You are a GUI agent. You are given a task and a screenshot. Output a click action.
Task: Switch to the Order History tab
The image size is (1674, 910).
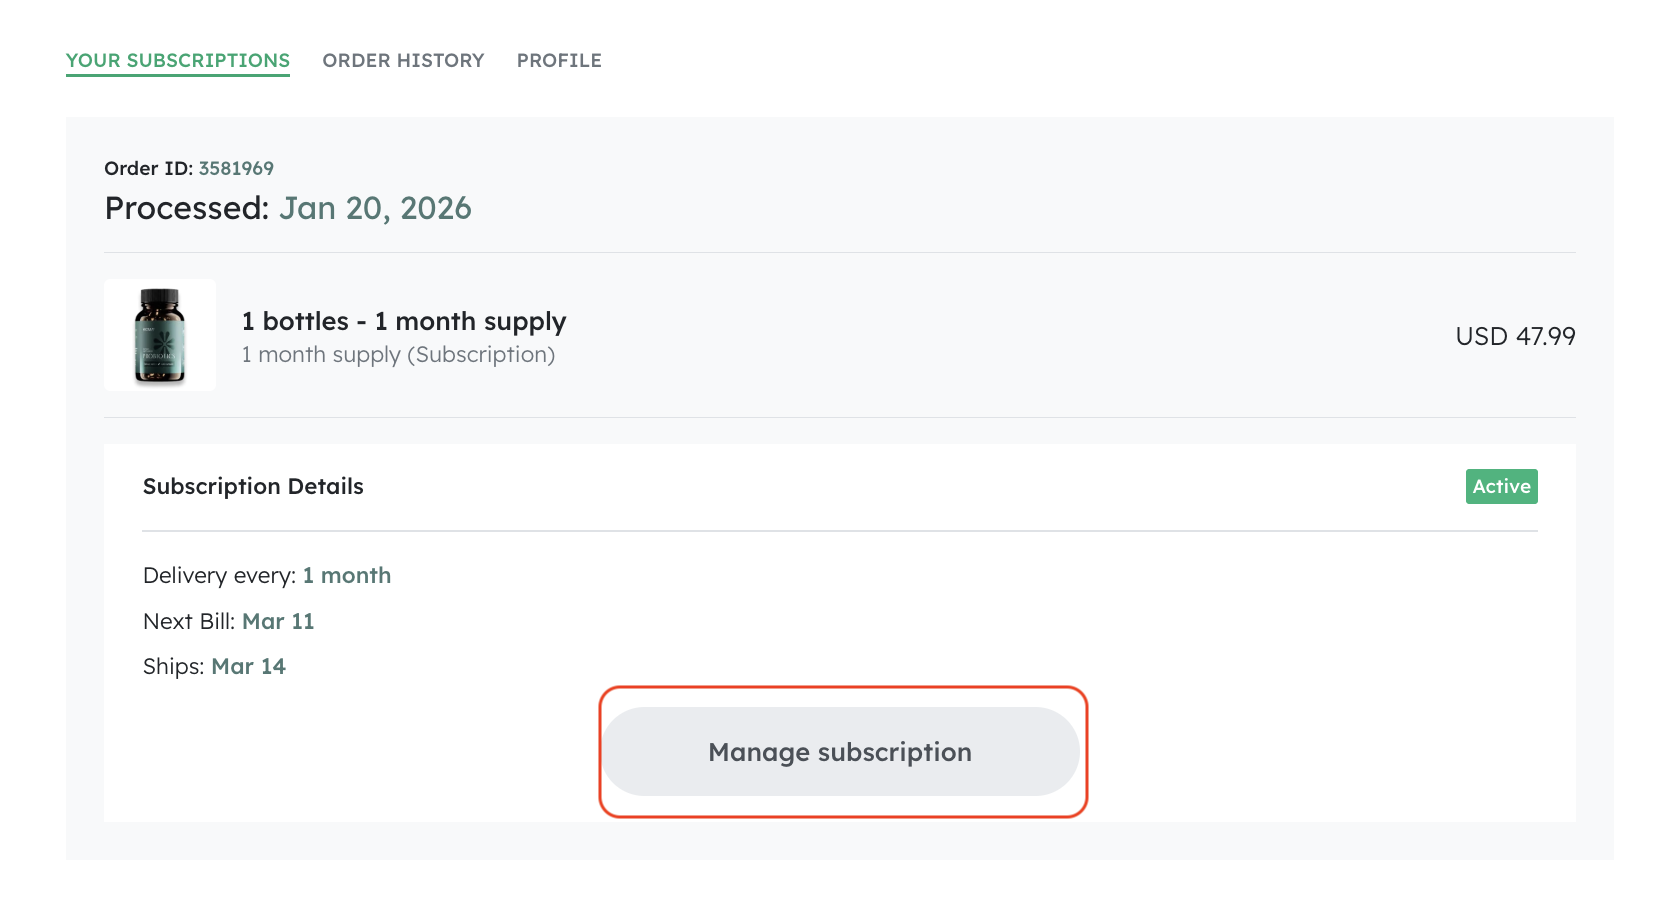[x=403, y=61]
